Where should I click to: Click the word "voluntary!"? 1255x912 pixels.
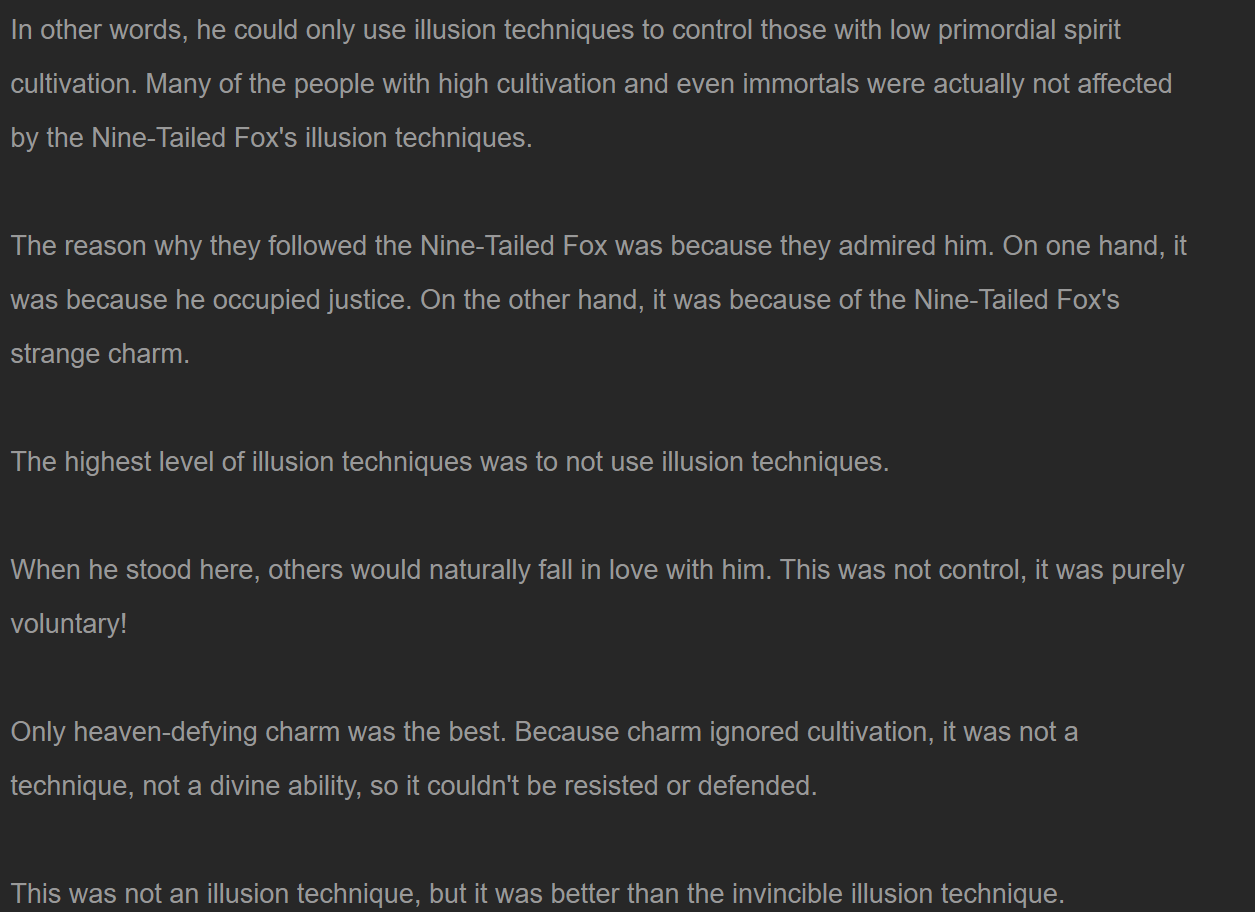click(x=69, y=624)
